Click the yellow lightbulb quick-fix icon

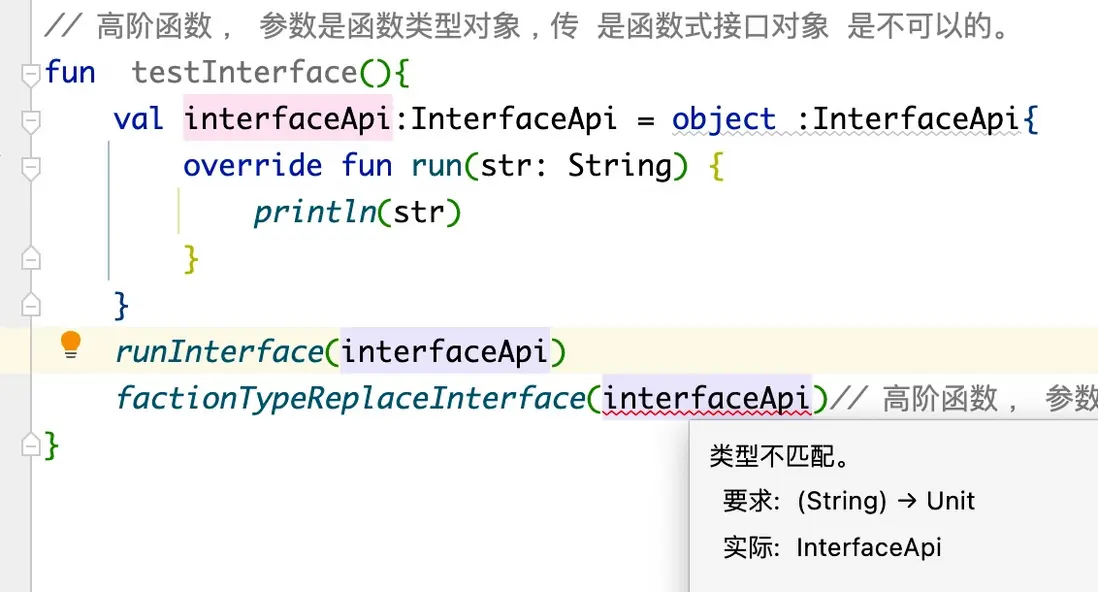(70, 345)
